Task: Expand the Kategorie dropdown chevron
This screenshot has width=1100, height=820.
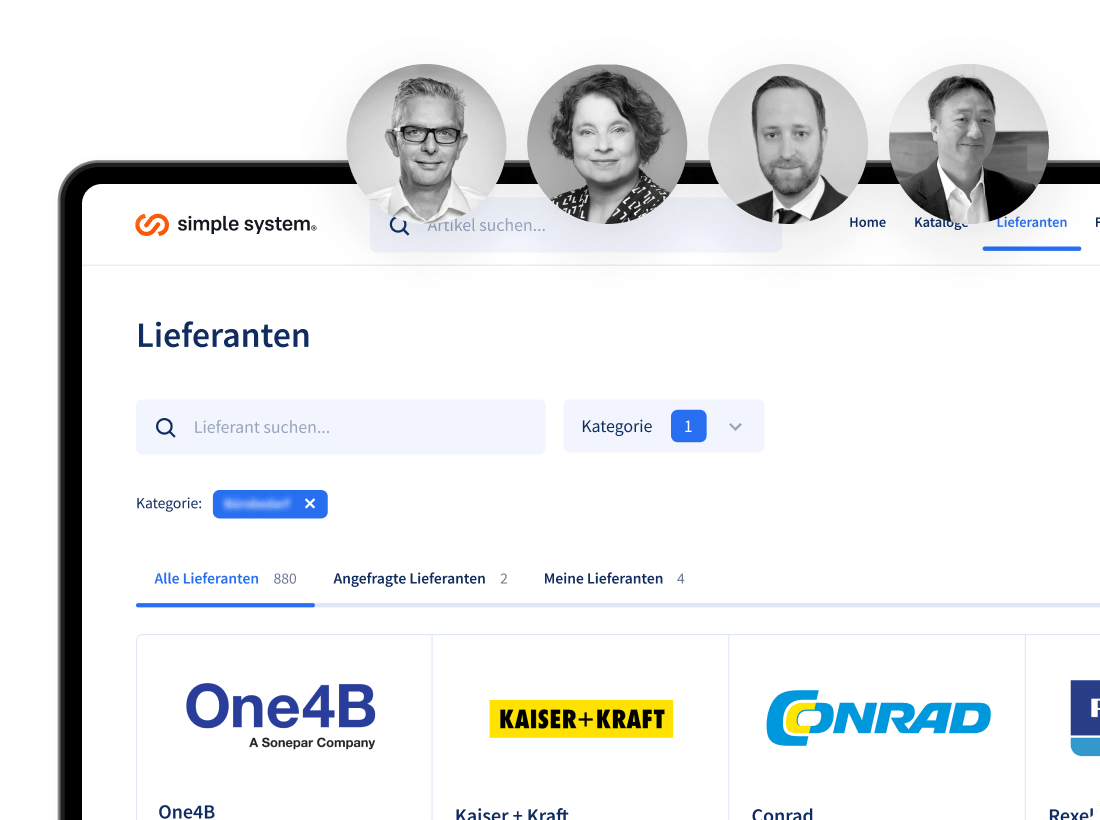Action: point(735,426)
